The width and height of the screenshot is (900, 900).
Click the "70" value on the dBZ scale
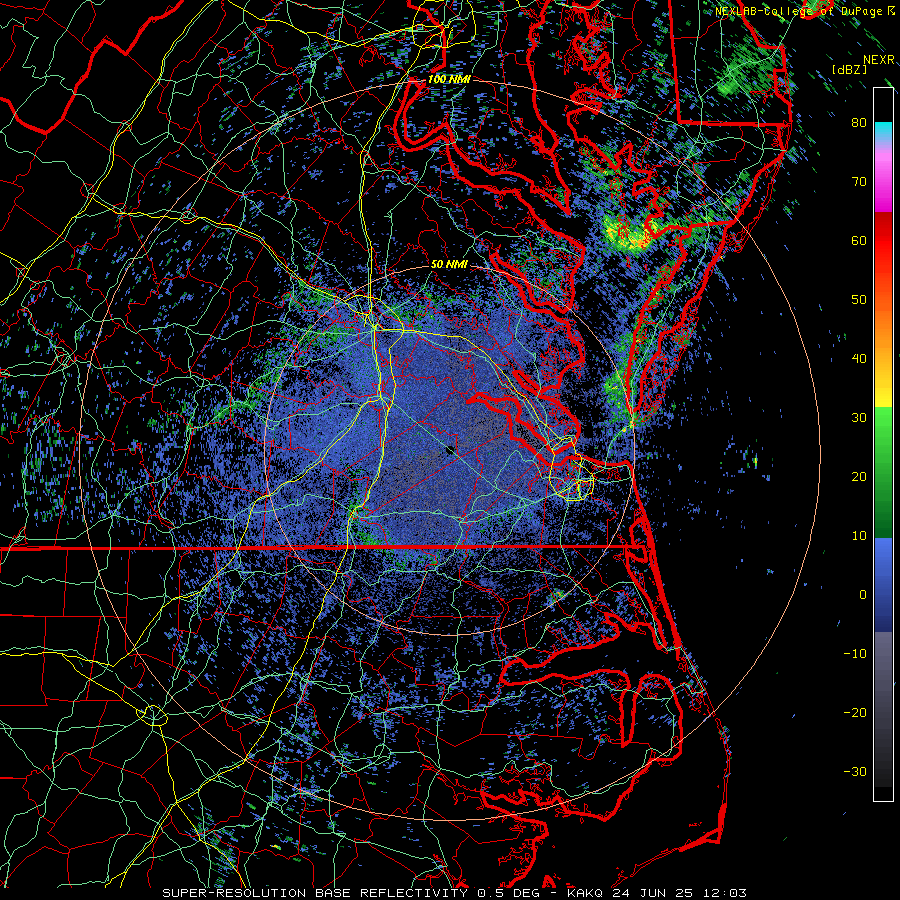pos(859,181)
